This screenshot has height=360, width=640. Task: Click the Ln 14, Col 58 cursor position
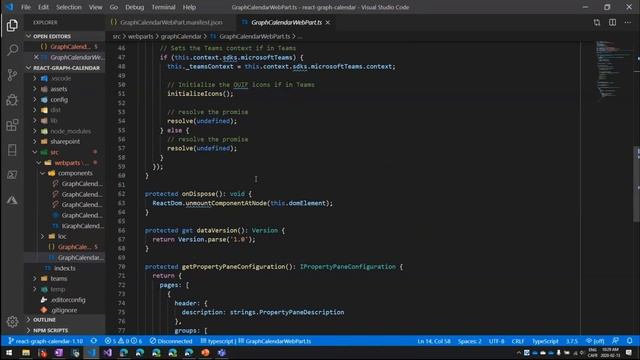point(434,341)
